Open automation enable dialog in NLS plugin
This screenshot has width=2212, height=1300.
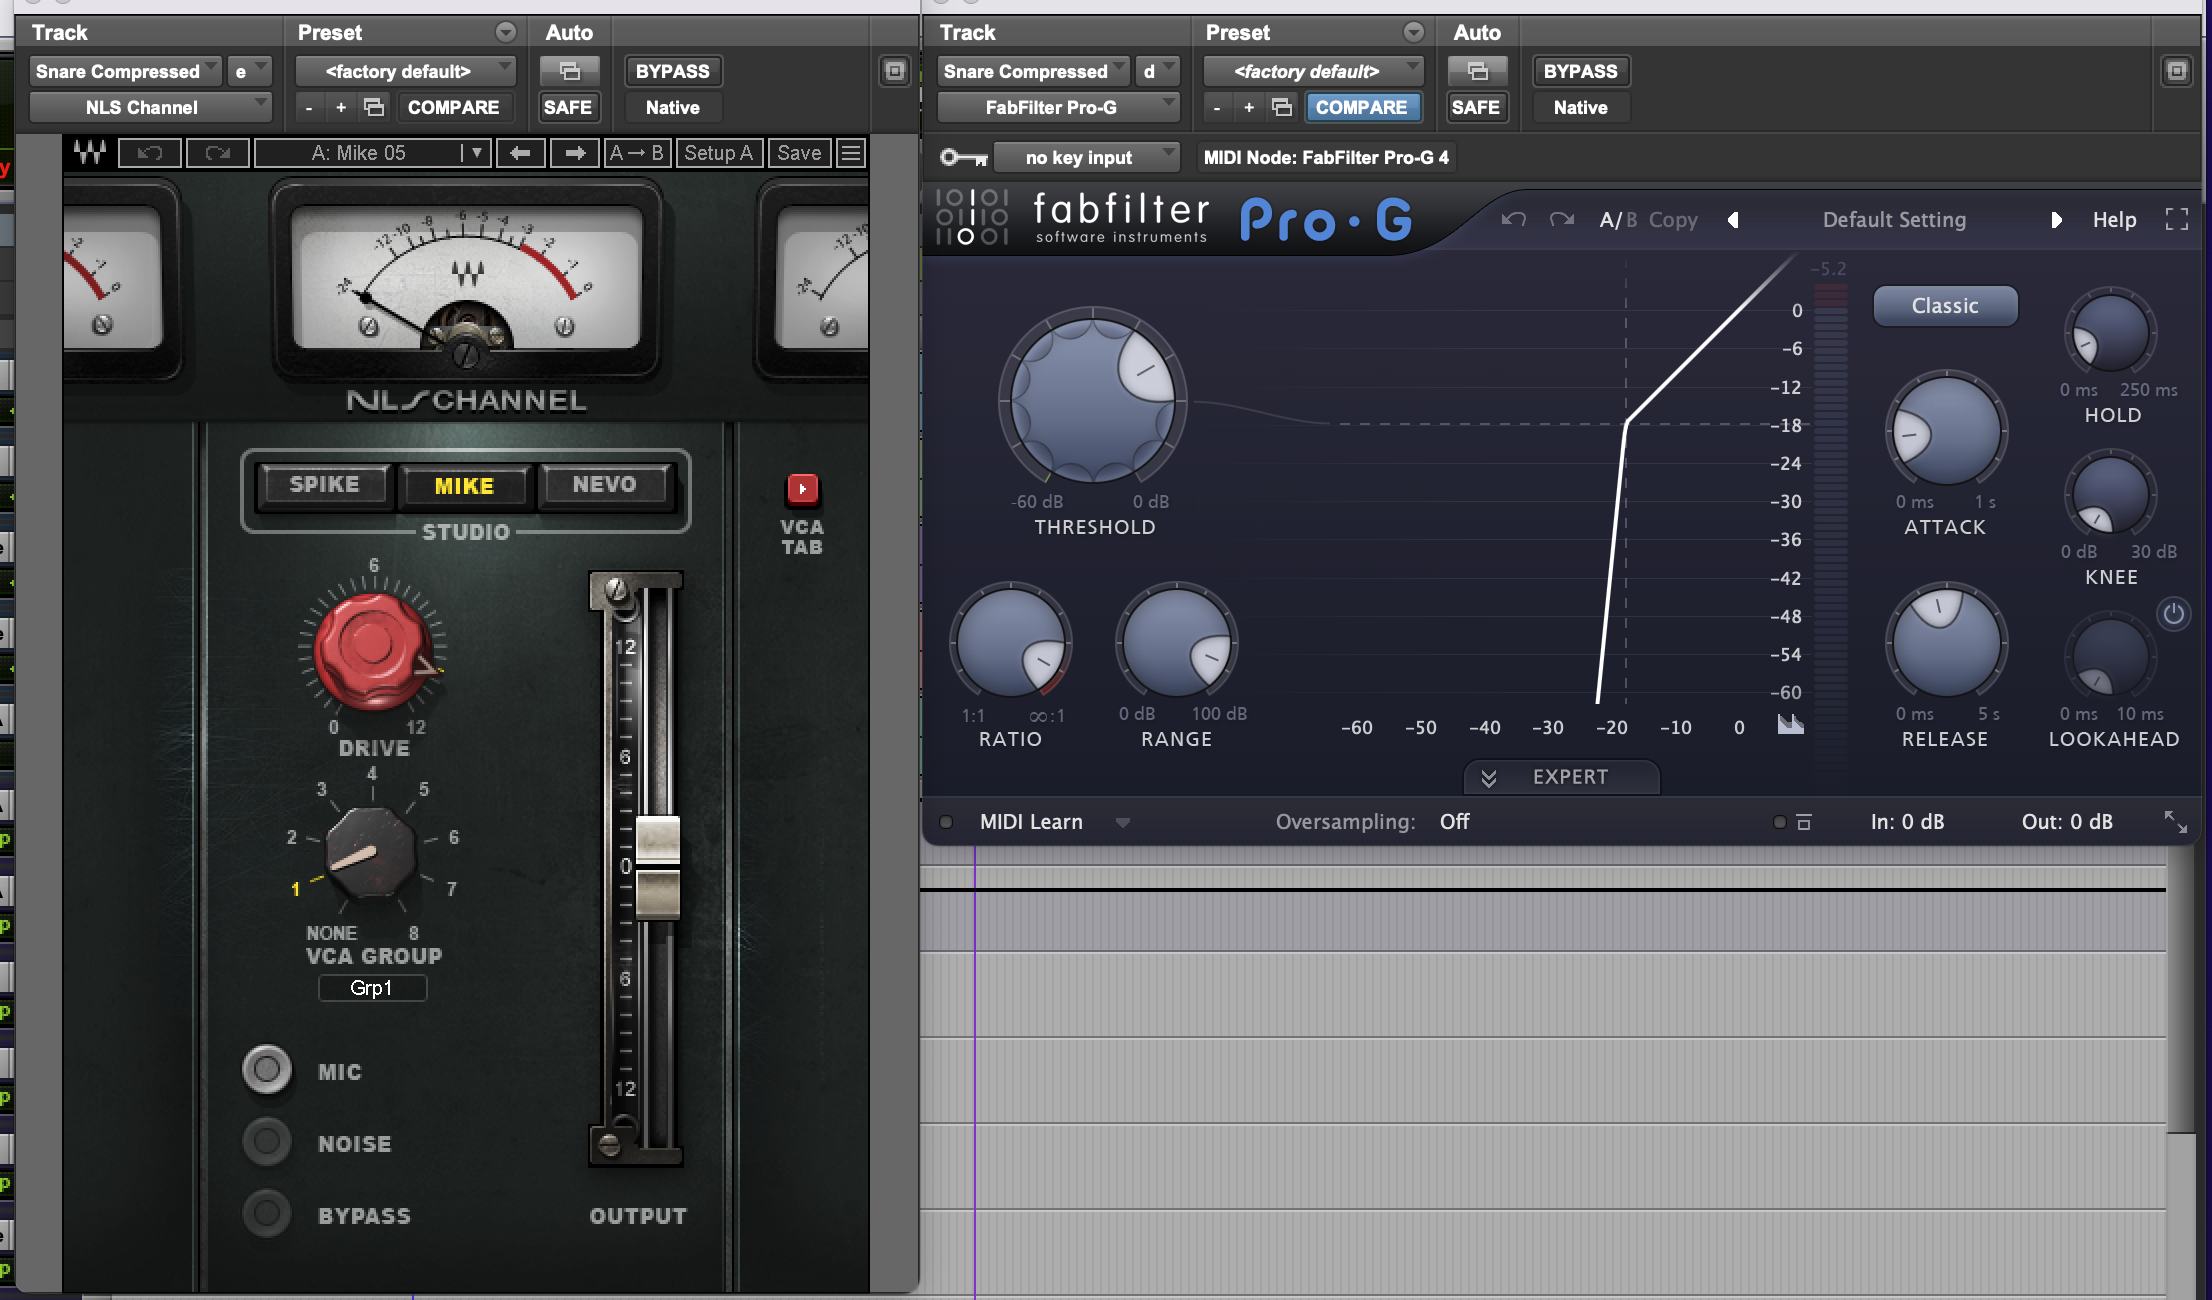(569, 71)
